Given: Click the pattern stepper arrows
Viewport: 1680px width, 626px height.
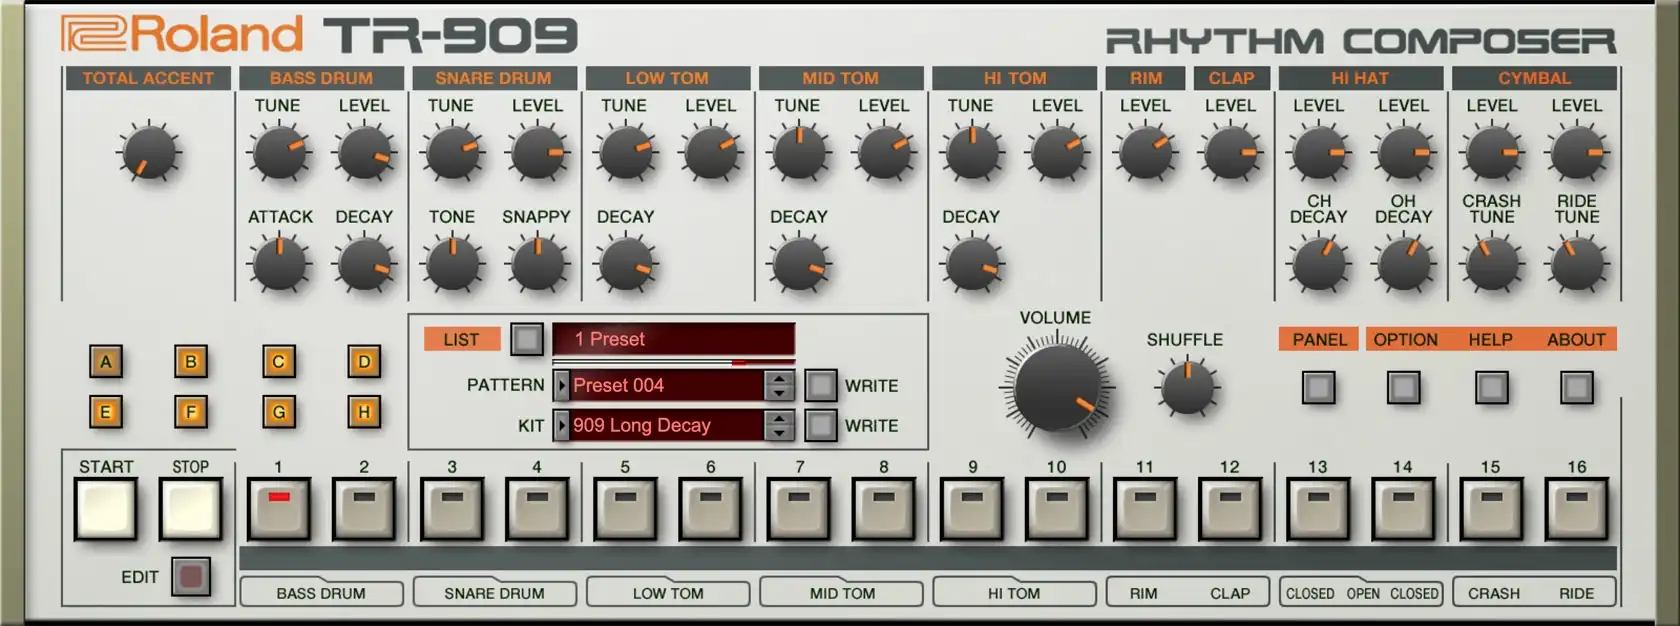Looking at the screenshot, I should pos(779,385).
